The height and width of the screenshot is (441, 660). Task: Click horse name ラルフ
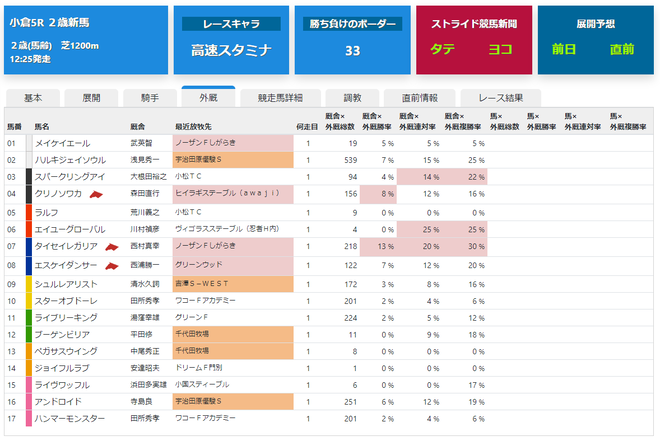(46, 213)
